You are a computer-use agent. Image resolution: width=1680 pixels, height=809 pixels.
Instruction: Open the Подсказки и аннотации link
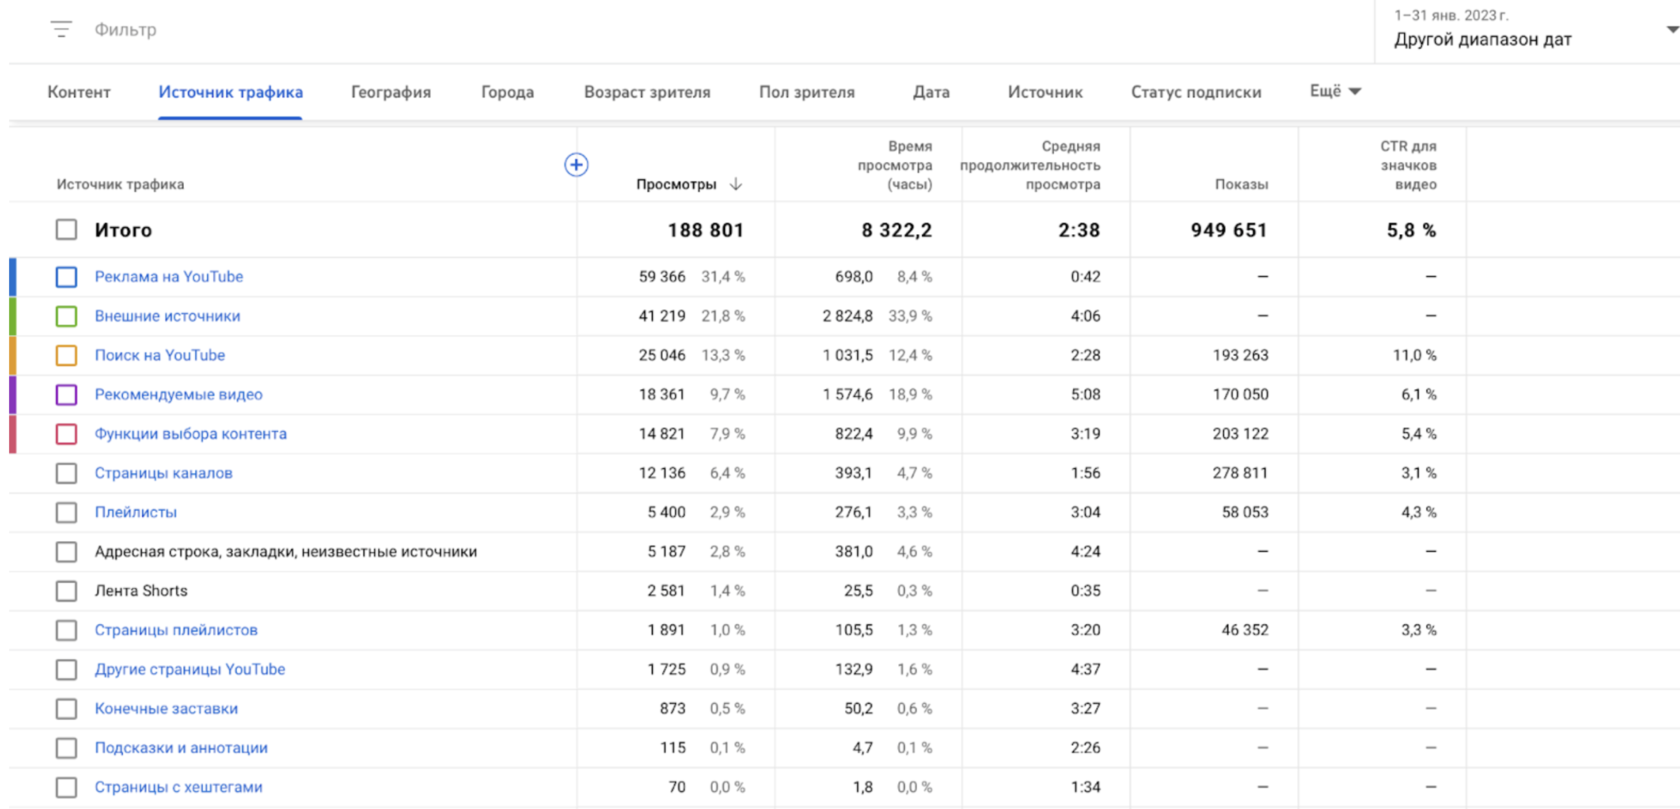coord(181,748)
